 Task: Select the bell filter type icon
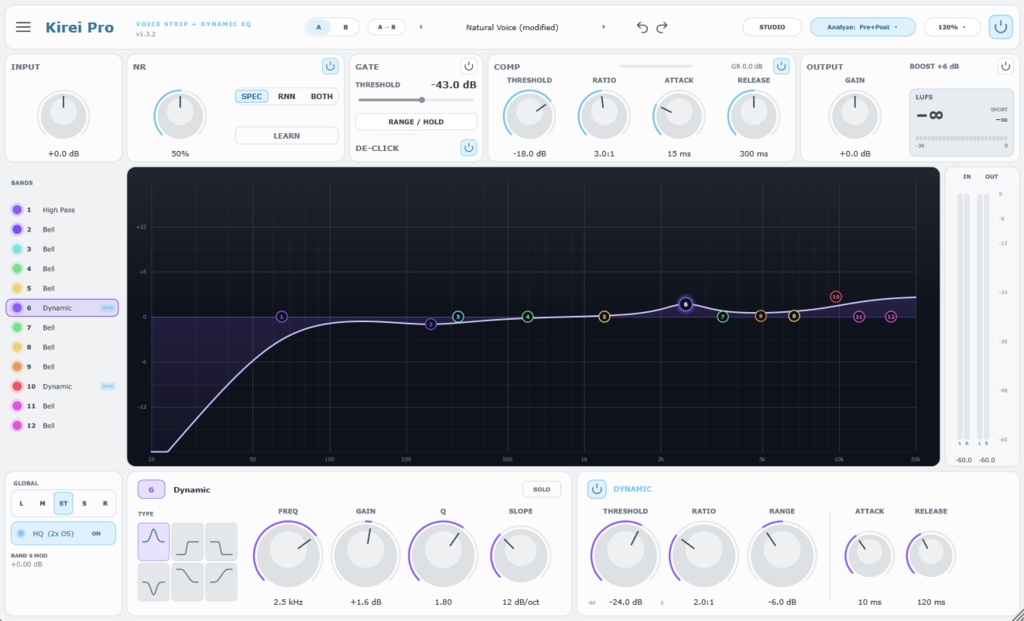pyautogui.click(x=153, y=541)
